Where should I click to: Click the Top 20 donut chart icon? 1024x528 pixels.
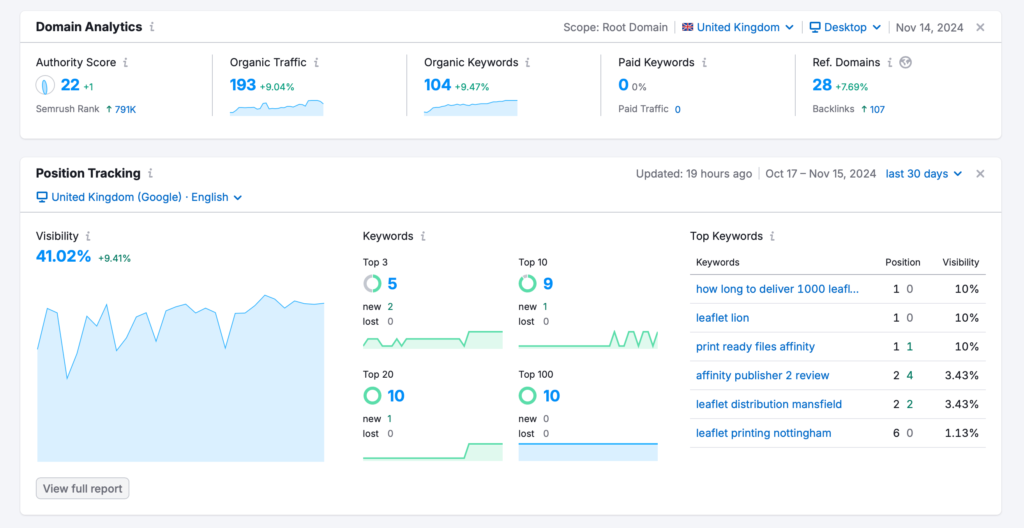coord(372,396)
